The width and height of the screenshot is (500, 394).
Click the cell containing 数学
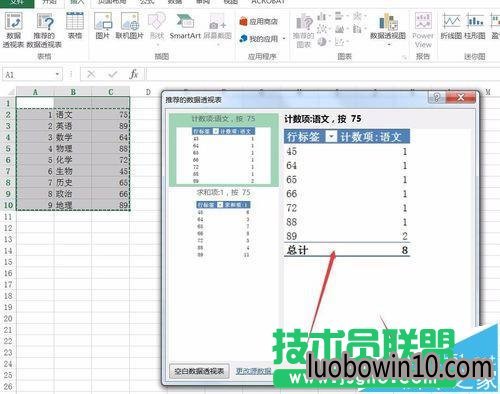point(73,137)
